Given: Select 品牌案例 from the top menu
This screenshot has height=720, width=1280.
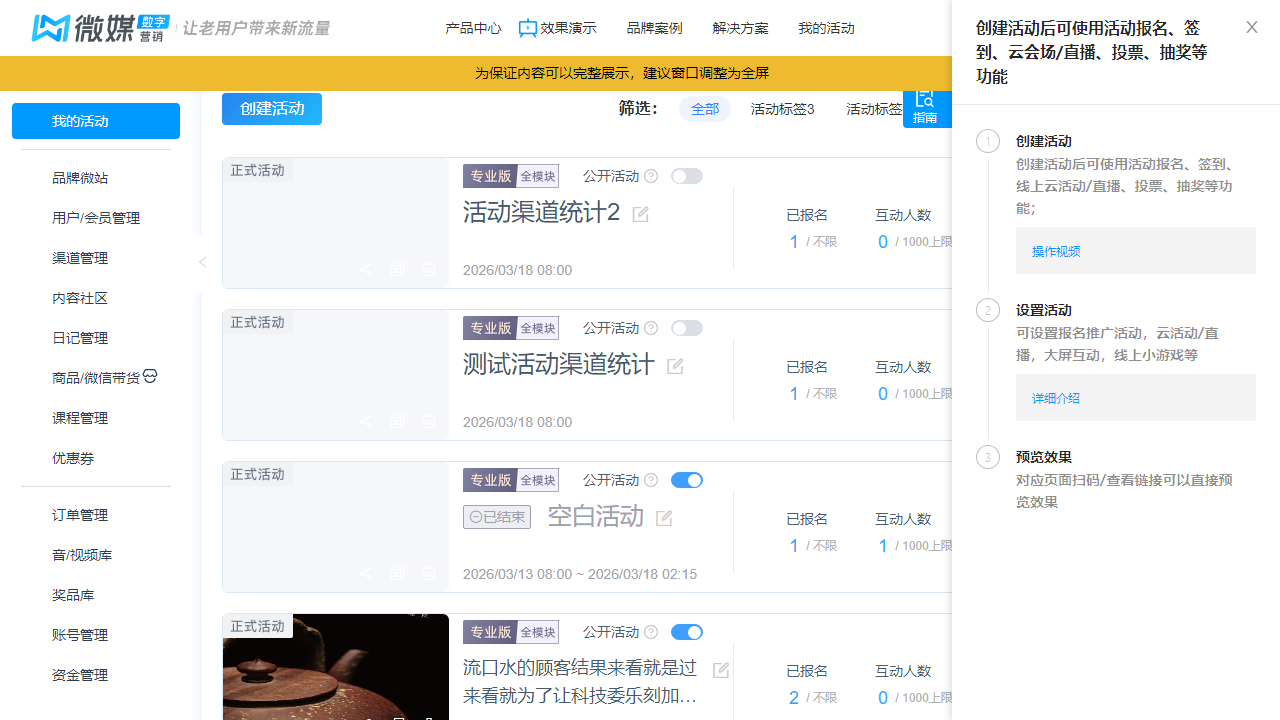Looking at the screenshot, I should coord(654,28).
